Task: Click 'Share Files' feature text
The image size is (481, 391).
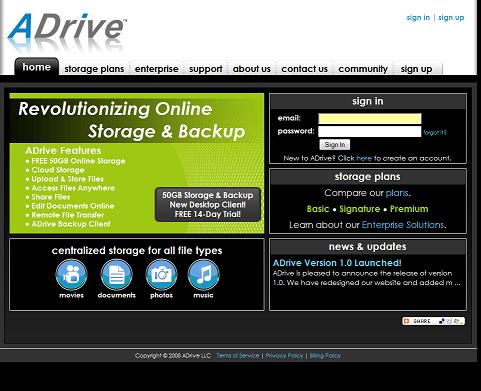Action: pos(51,197)
